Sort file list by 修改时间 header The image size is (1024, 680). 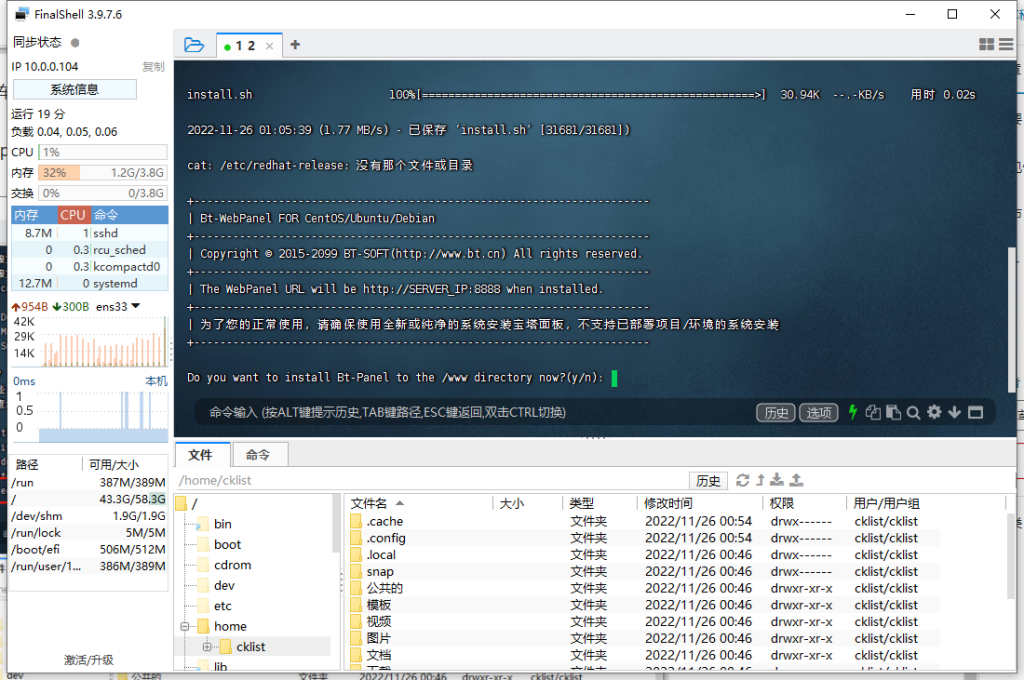(699, 504)
